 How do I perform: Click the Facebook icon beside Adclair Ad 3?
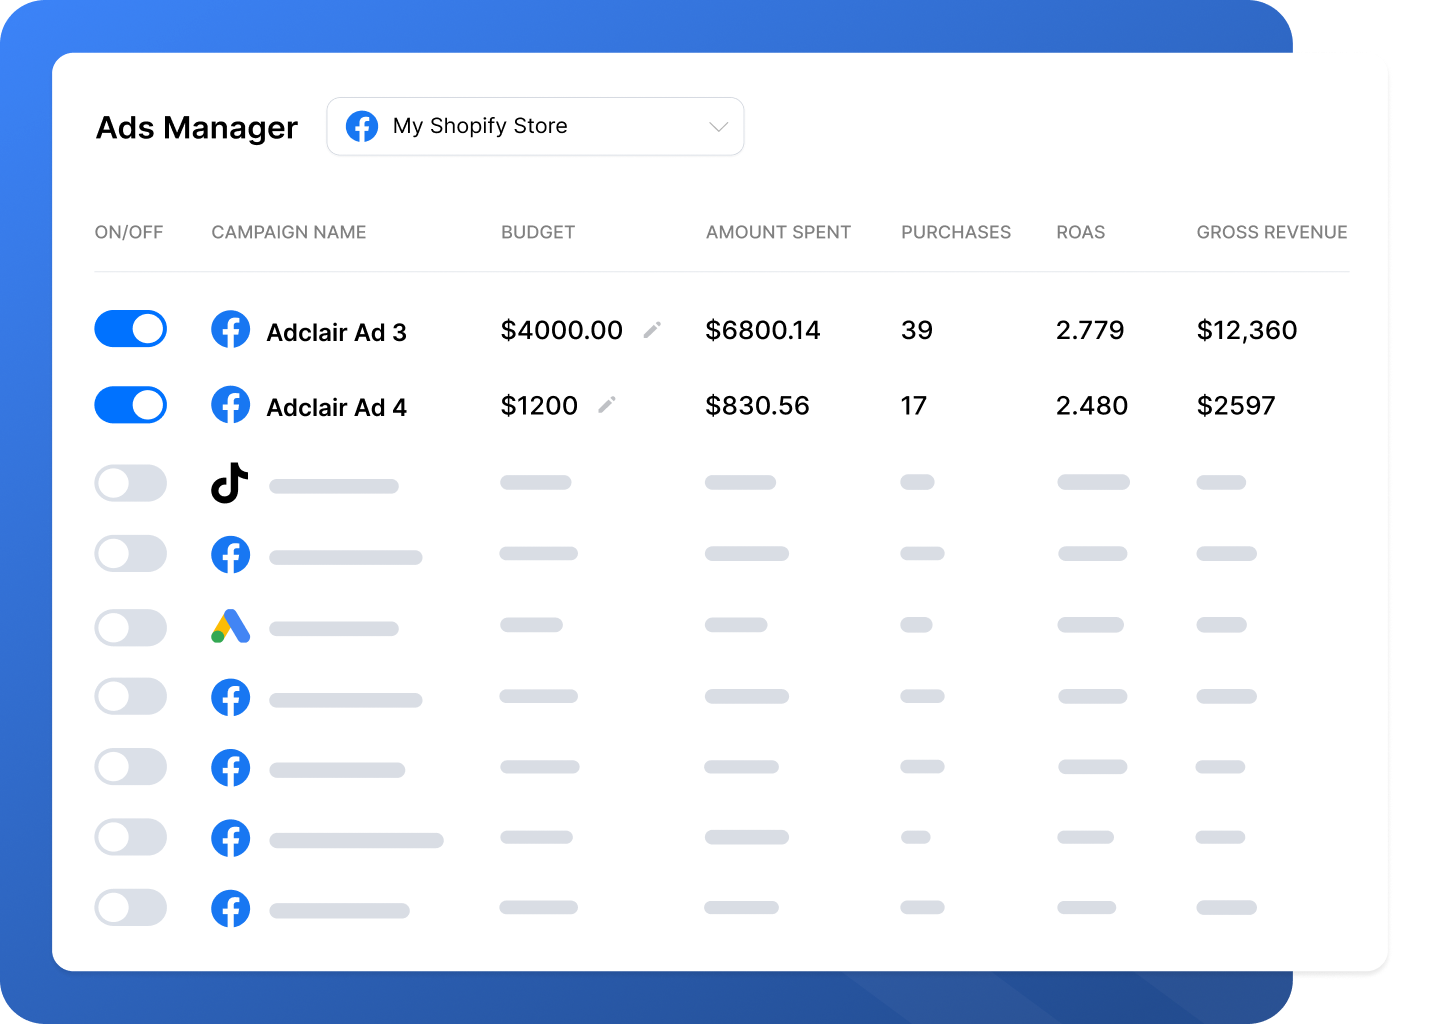(x=231, y=329)
